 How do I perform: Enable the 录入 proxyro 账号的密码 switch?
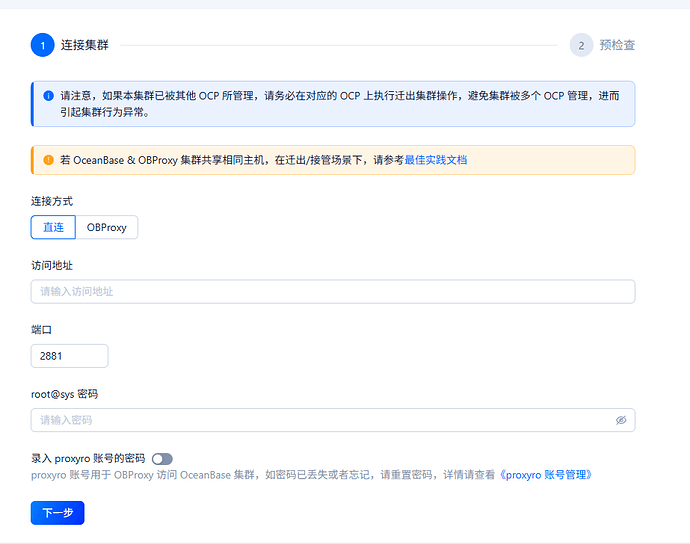(162, 458)
